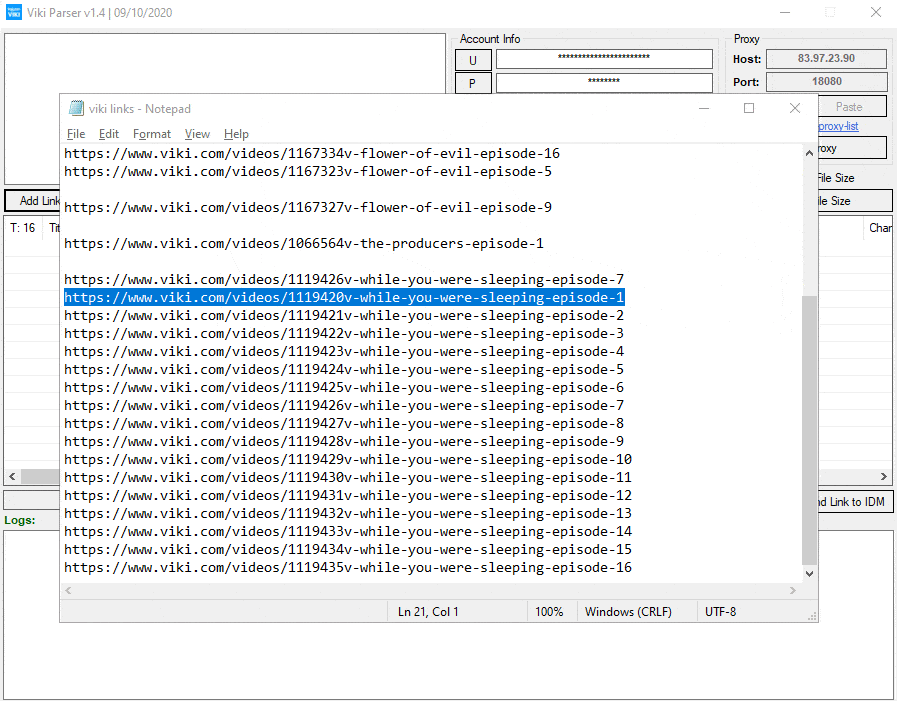Click the 1119433v while-you-were-sleeping-episode-14 line
The width and height of the screenshot is (897, 701).
[348, 532]
